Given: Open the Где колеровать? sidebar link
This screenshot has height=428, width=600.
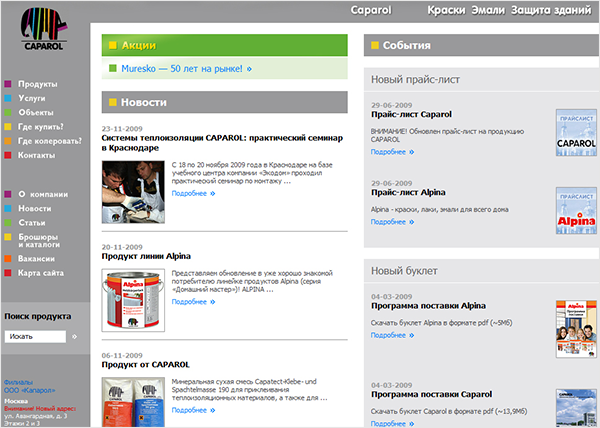Looking at the screenshot, I should point(50,141).
